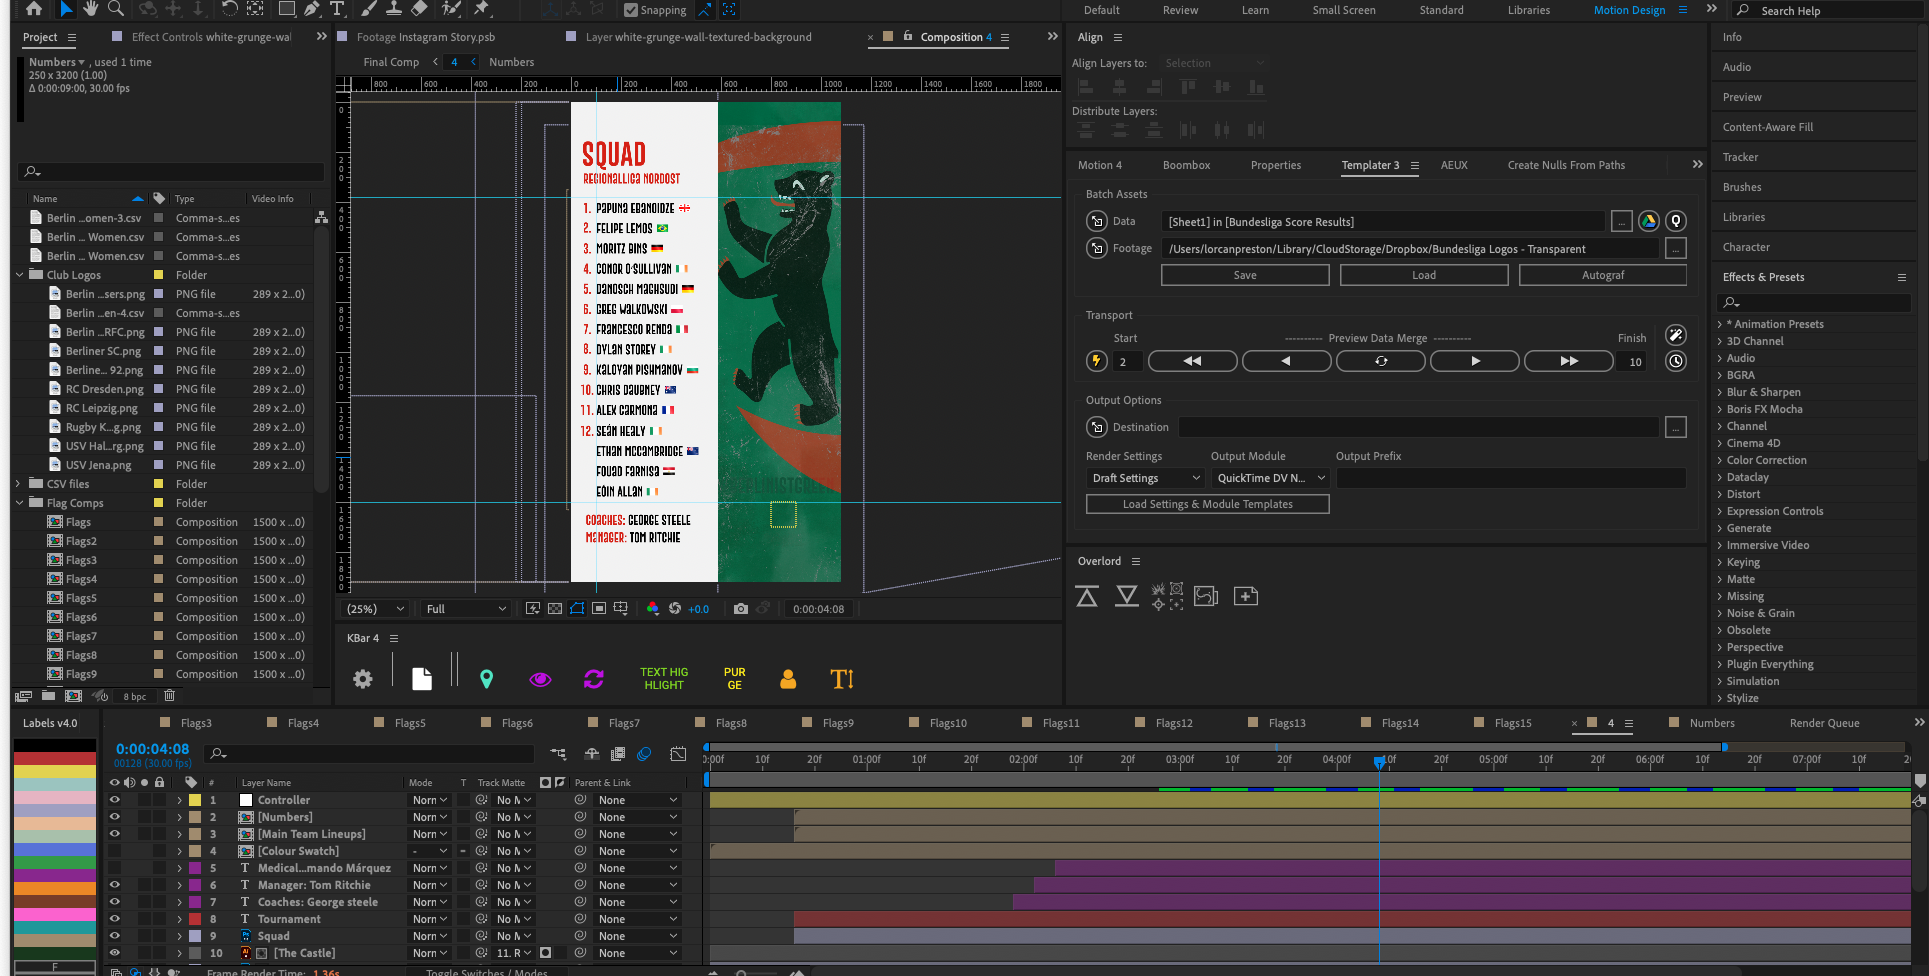This screenshot has height=976, width=1929.
Task: Show the [Colour Swatch] layer
Action: [114, 851]
